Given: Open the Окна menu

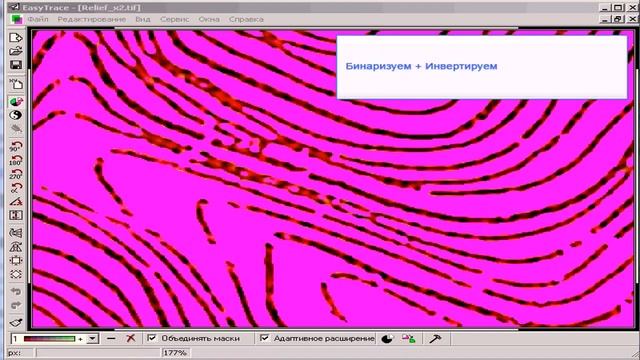Looking at the screenshot, I should [x=209, y=19].
